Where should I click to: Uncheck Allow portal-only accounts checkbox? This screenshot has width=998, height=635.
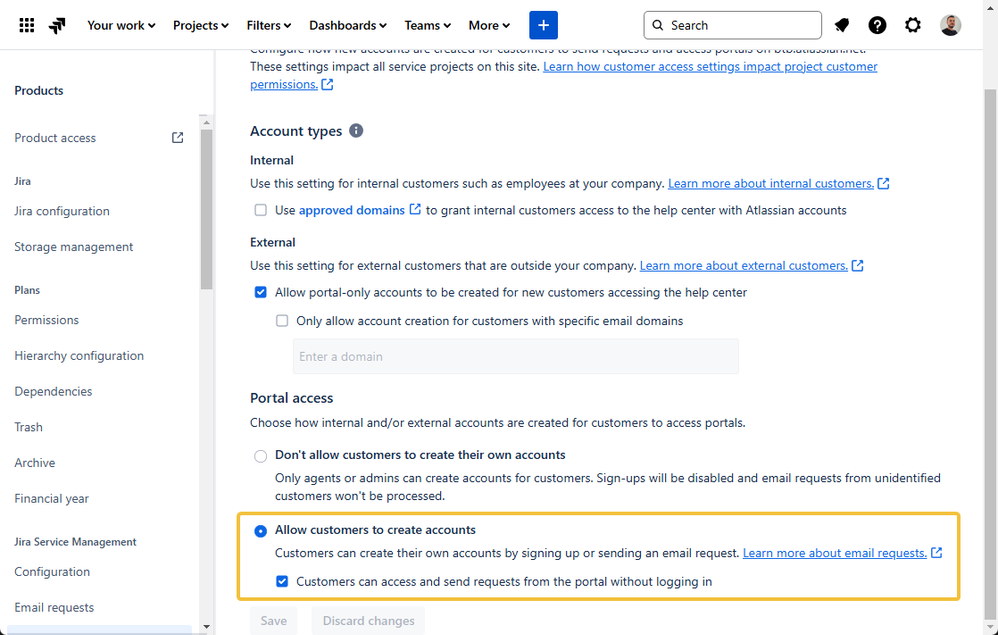[x=260, y=292]
